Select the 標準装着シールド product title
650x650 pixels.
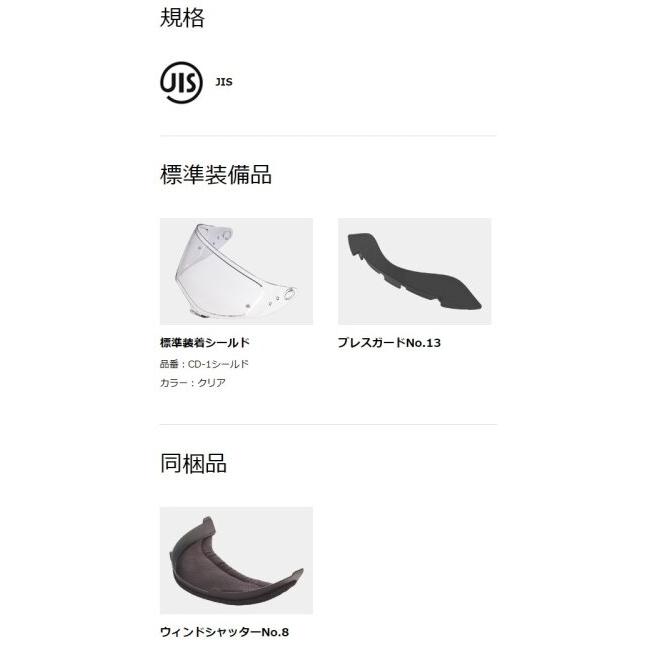[205, 343]
